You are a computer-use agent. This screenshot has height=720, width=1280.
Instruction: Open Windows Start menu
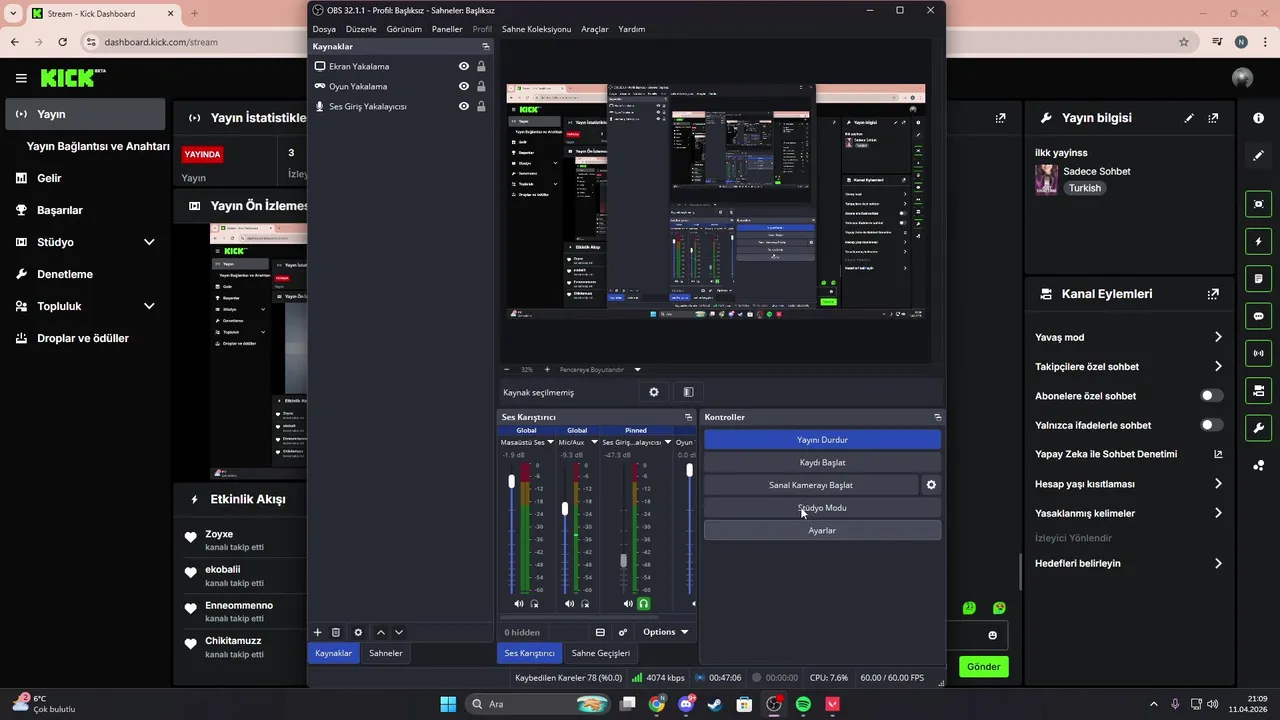(x=448, y=704)
